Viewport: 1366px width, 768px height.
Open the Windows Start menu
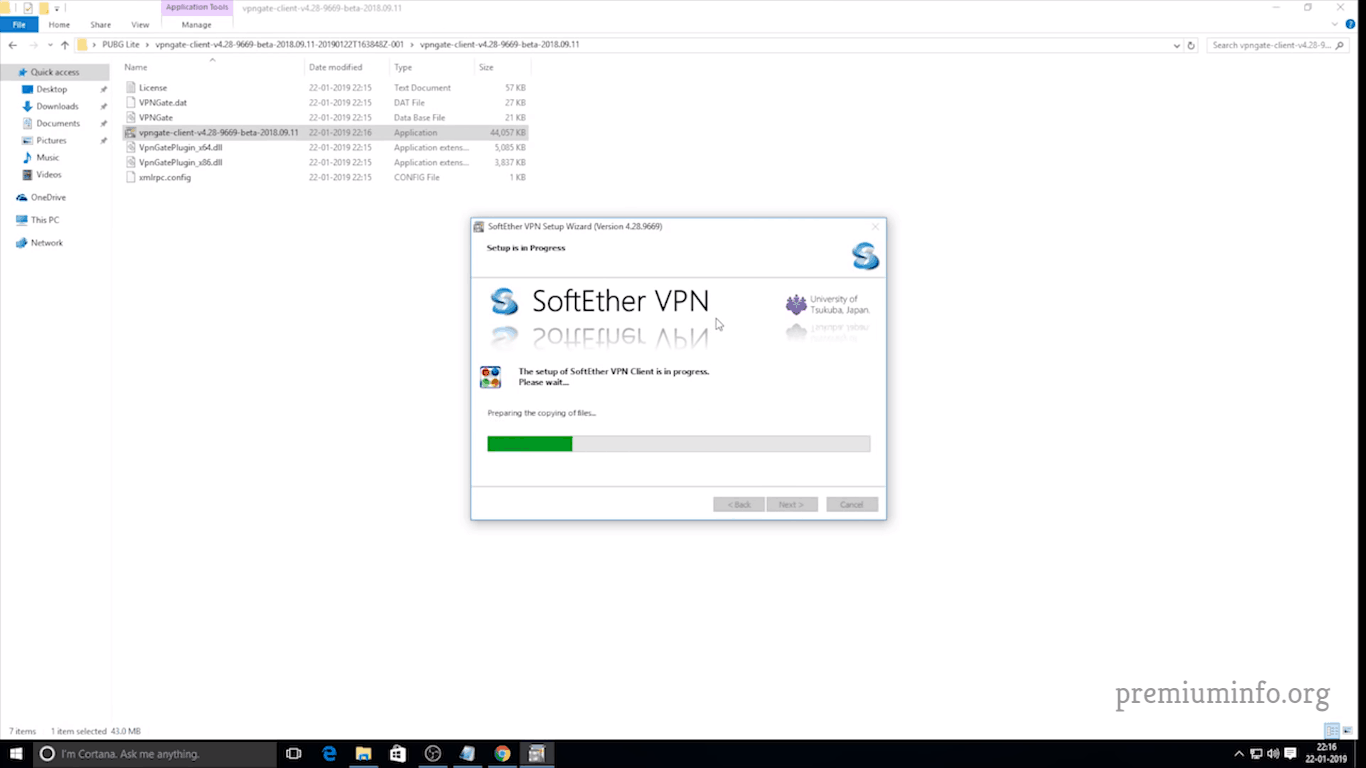point(18,754)
